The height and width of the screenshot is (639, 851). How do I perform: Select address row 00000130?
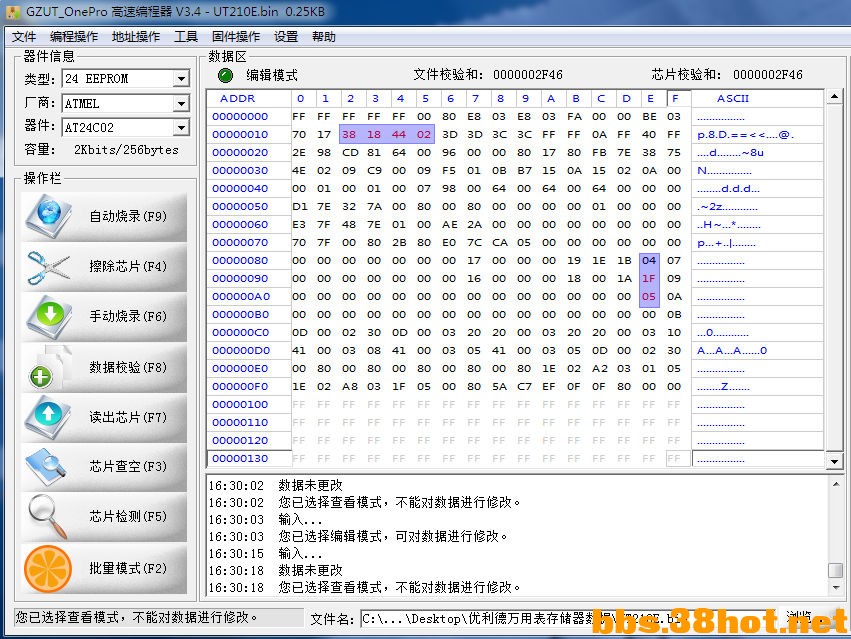pos(240,459)
